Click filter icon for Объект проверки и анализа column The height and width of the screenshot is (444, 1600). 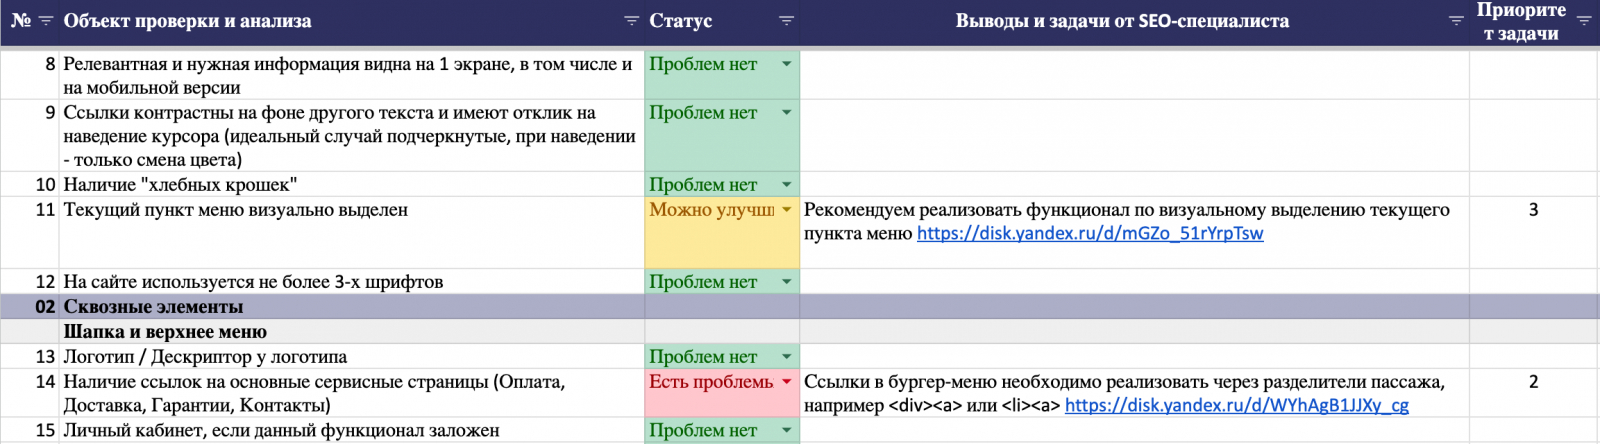631,21
